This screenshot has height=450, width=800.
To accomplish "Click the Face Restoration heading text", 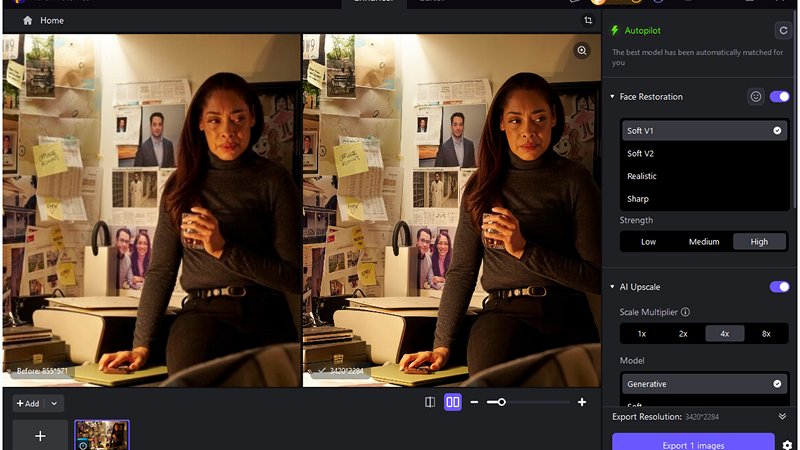I will [x=651, y=96].
